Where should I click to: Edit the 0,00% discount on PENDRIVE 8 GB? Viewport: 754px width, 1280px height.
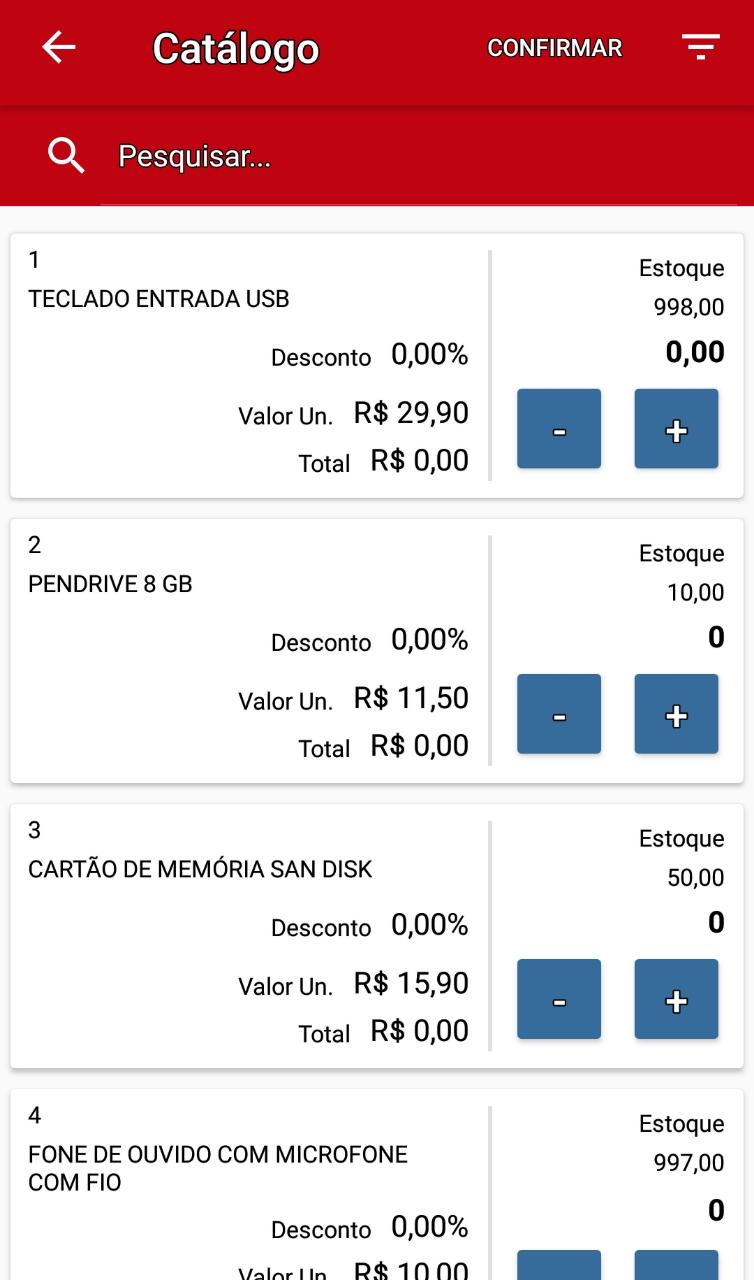[x=429, y=640]
